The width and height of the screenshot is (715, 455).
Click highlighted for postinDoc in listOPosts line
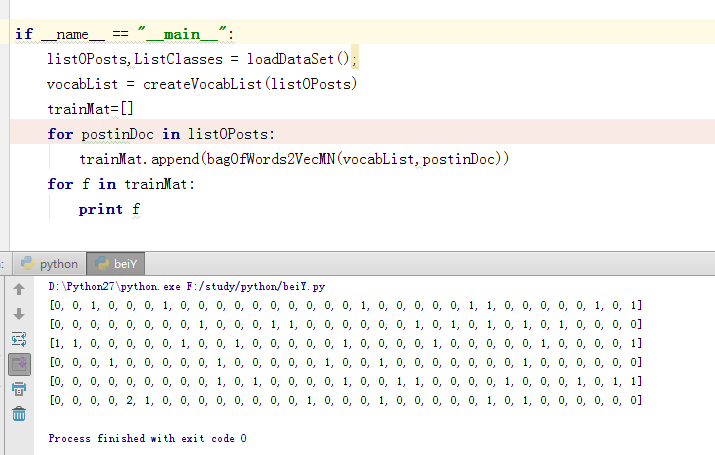click(x=161, y=134)
